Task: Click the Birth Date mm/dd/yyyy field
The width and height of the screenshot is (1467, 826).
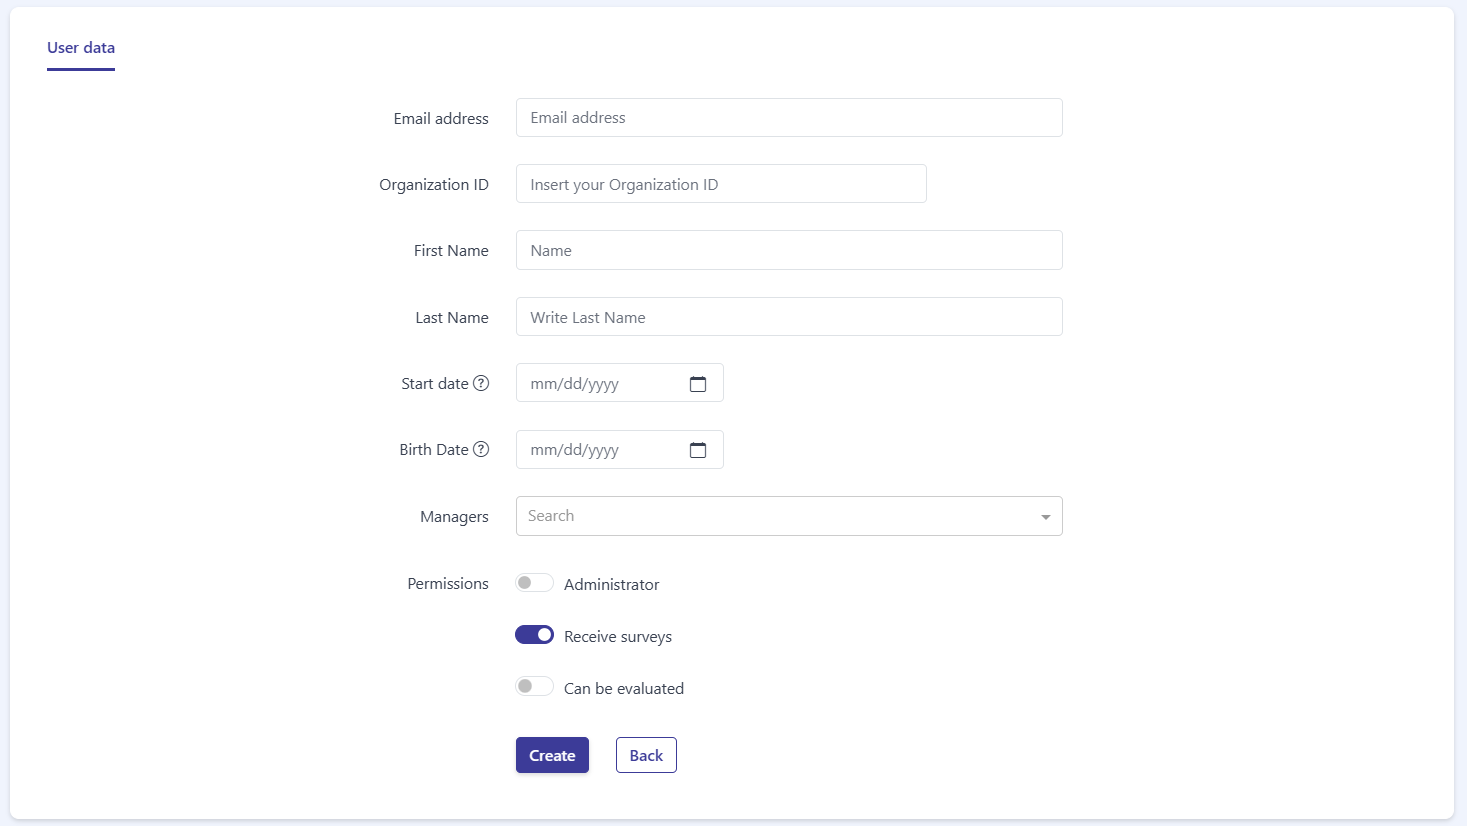Action: coord(620,450)
